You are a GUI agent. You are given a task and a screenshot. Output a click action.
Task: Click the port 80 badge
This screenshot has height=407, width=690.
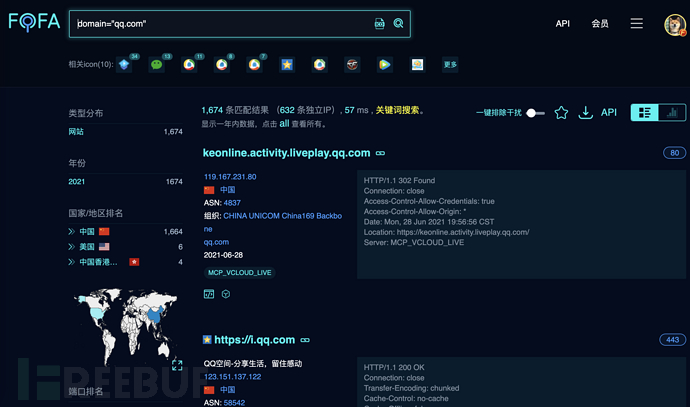[x=674, y=153]
